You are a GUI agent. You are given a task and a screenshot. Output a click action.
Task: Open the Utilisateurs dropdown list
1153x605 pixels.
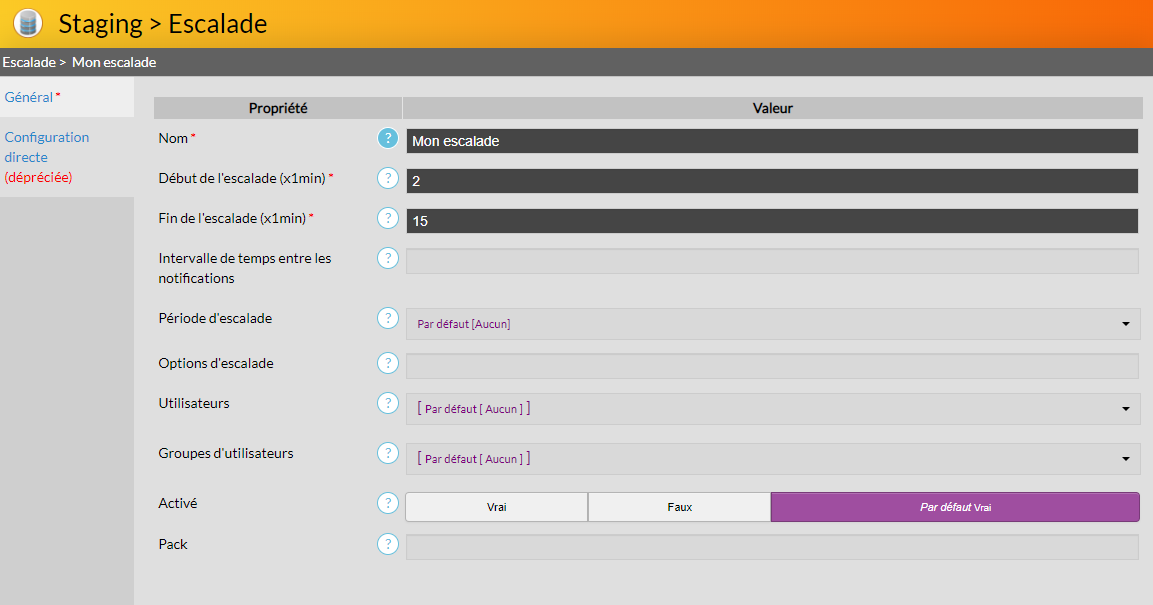pos(772,409)
